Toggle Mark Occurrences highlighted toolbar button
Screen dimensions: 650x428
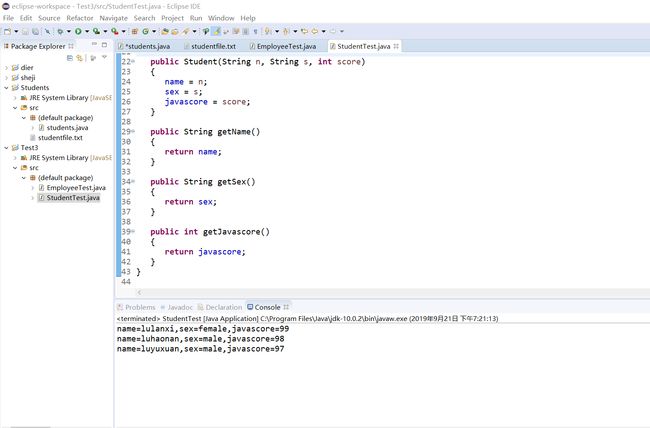216,32
